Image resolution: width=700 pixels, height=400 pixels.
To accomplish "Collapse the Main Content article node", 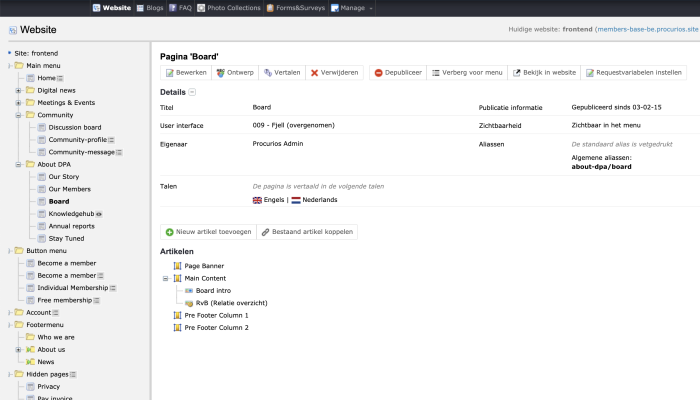I will click(x=166, y=278).
